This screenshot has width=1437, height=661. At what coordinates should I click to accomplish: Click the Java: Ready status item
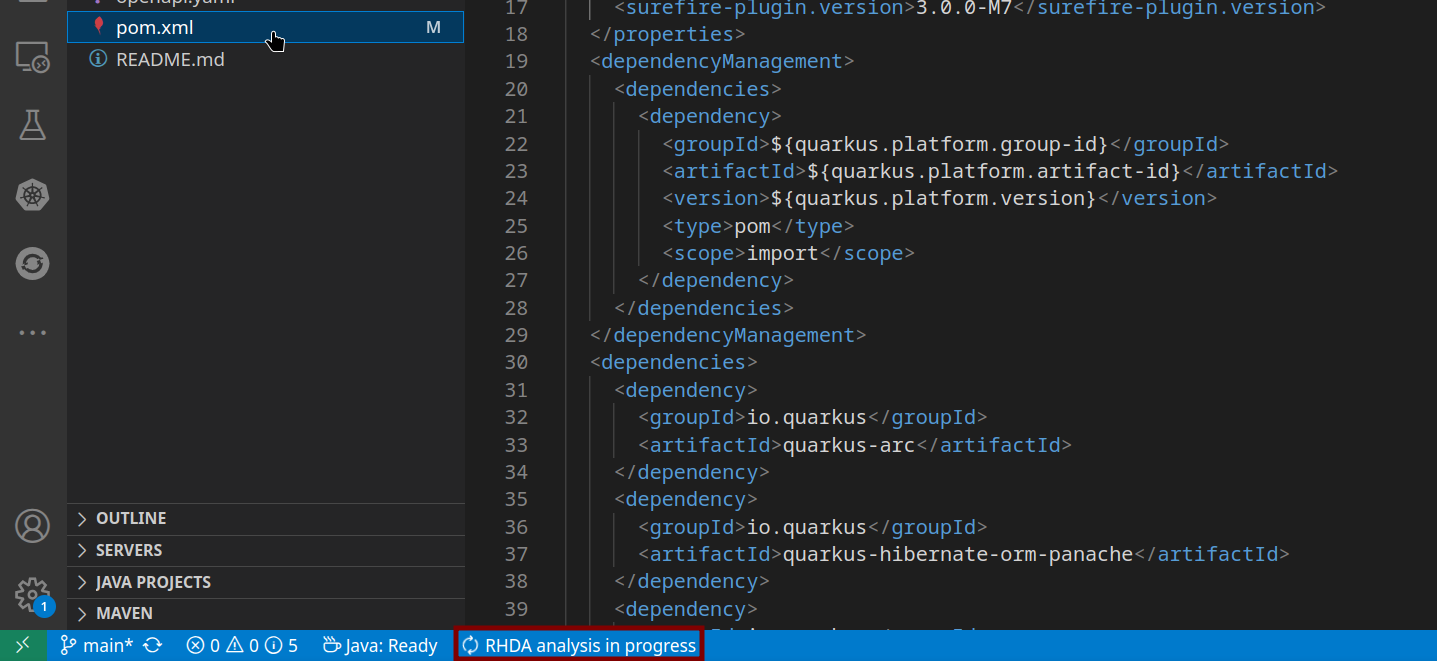point(381,646)
